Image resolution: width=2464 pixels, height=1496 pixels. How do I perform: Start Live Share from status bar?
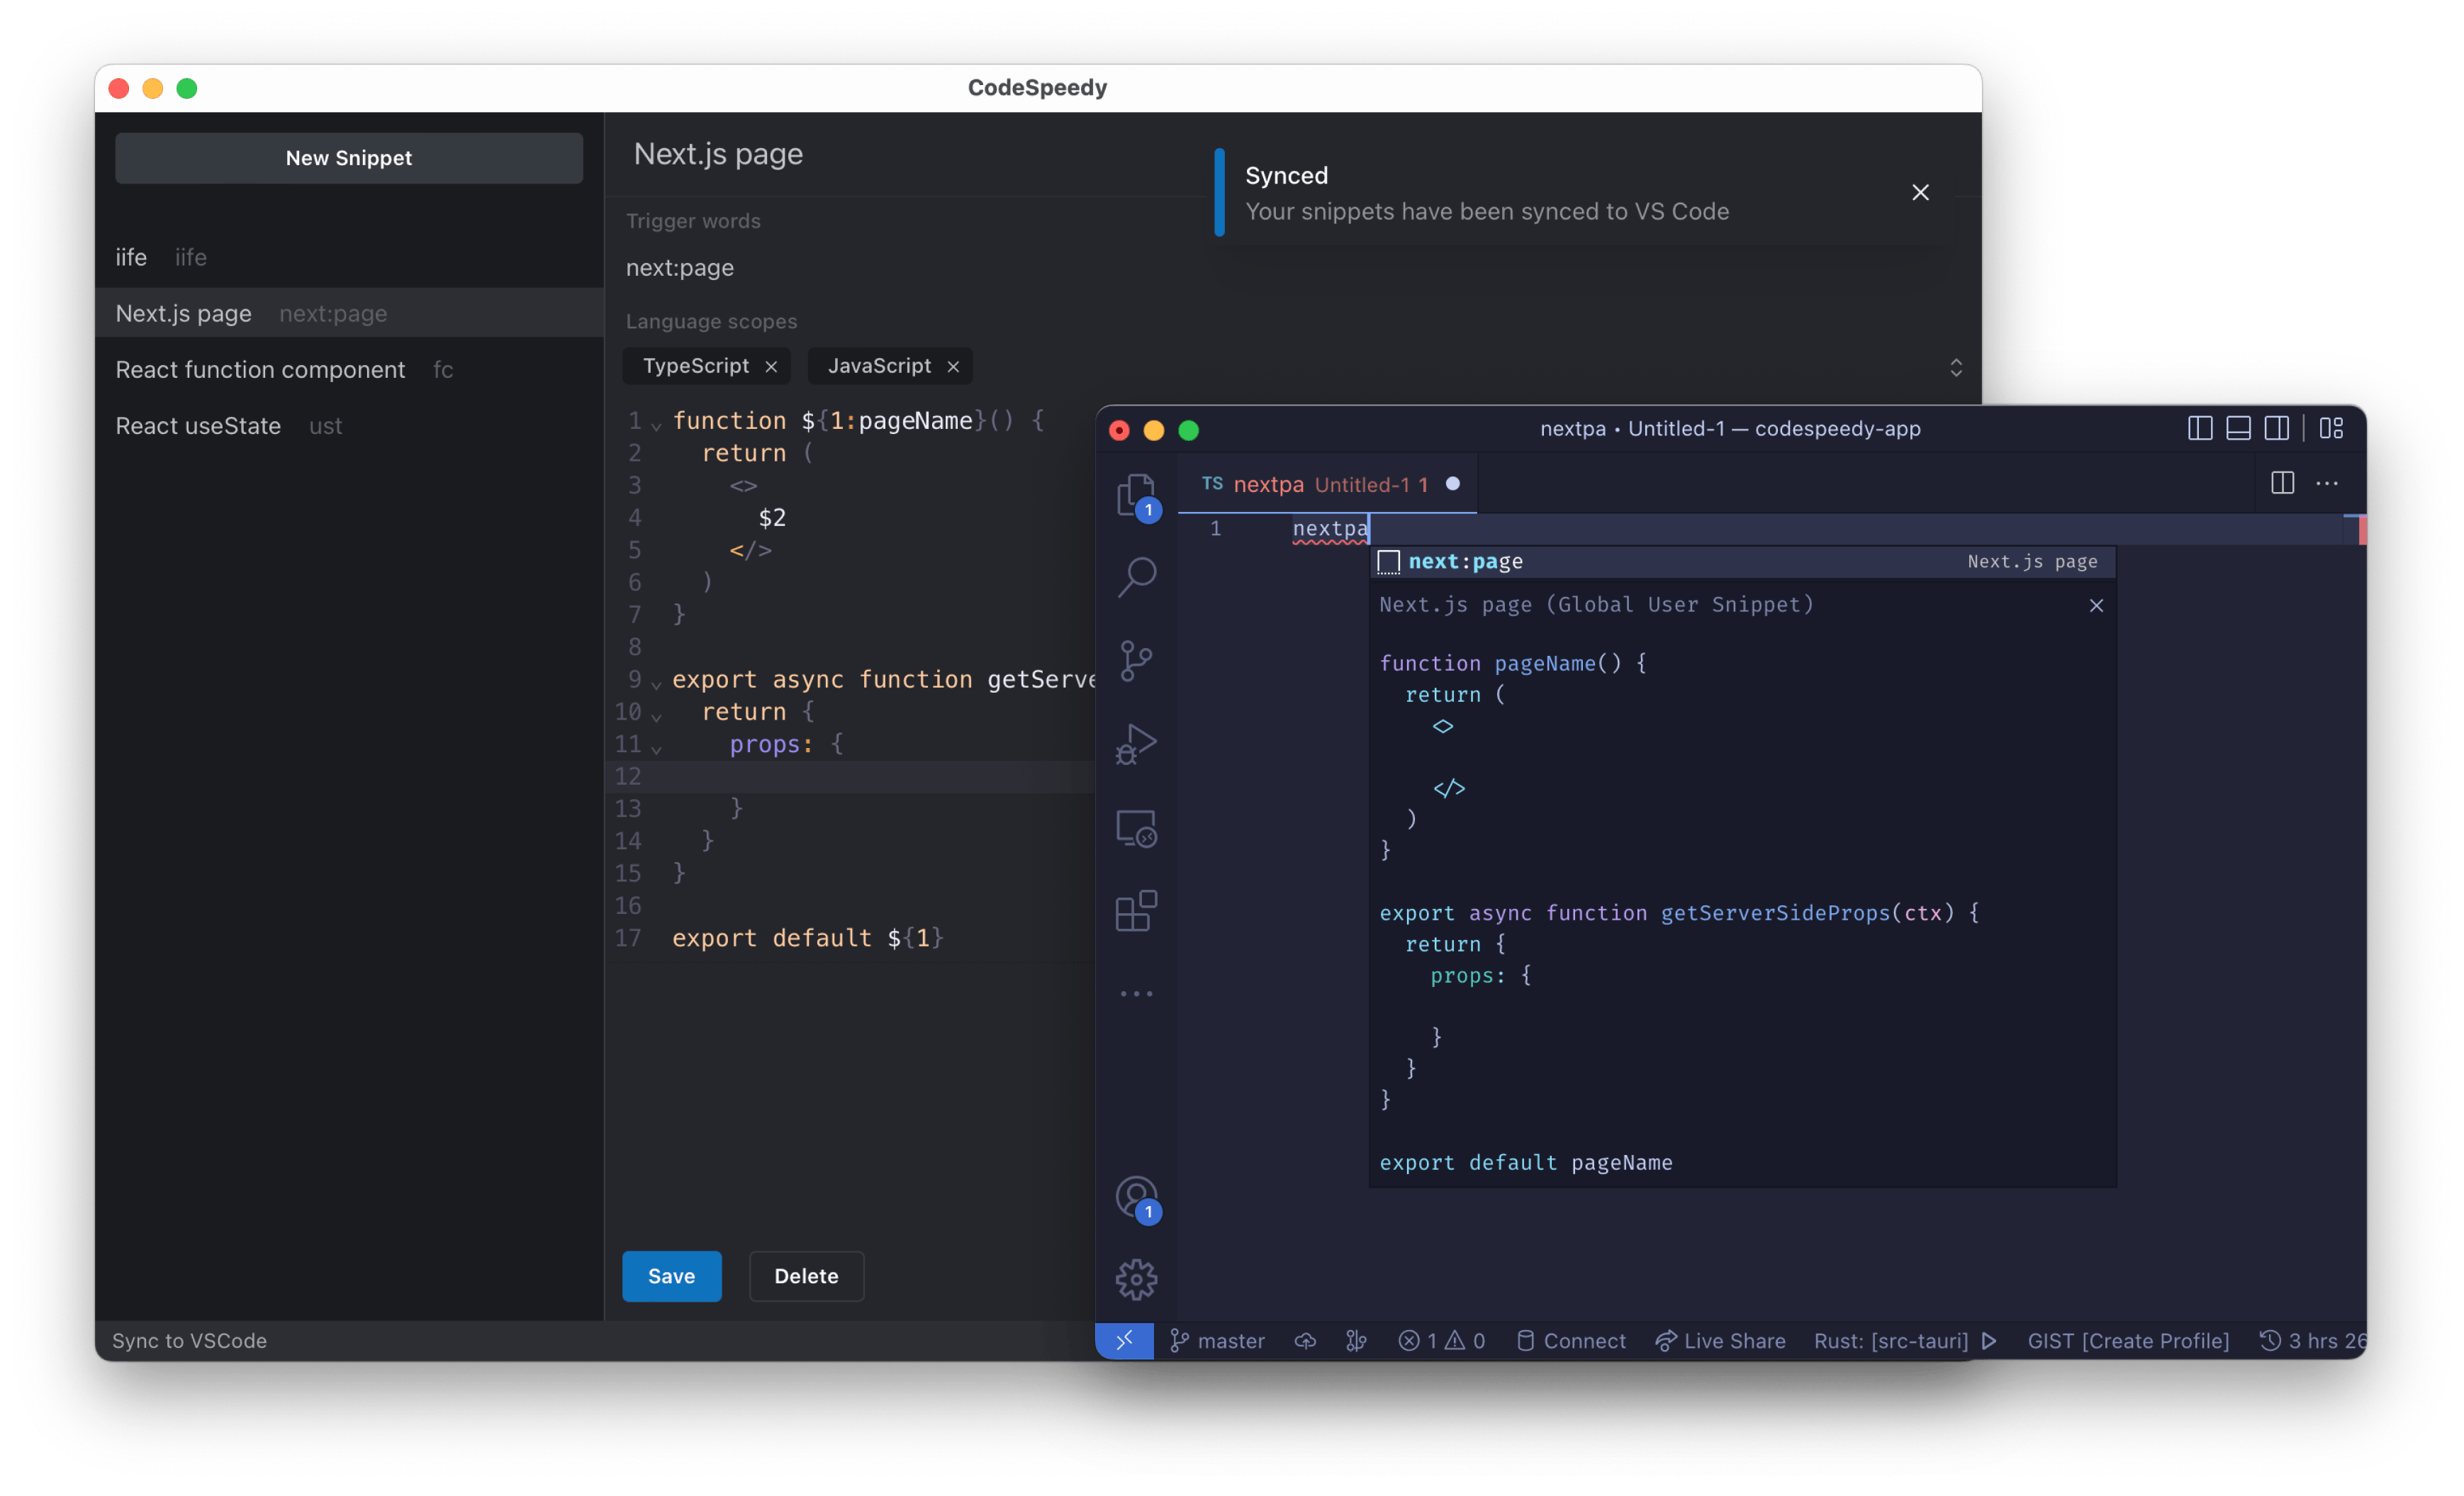point(1720,1341)
